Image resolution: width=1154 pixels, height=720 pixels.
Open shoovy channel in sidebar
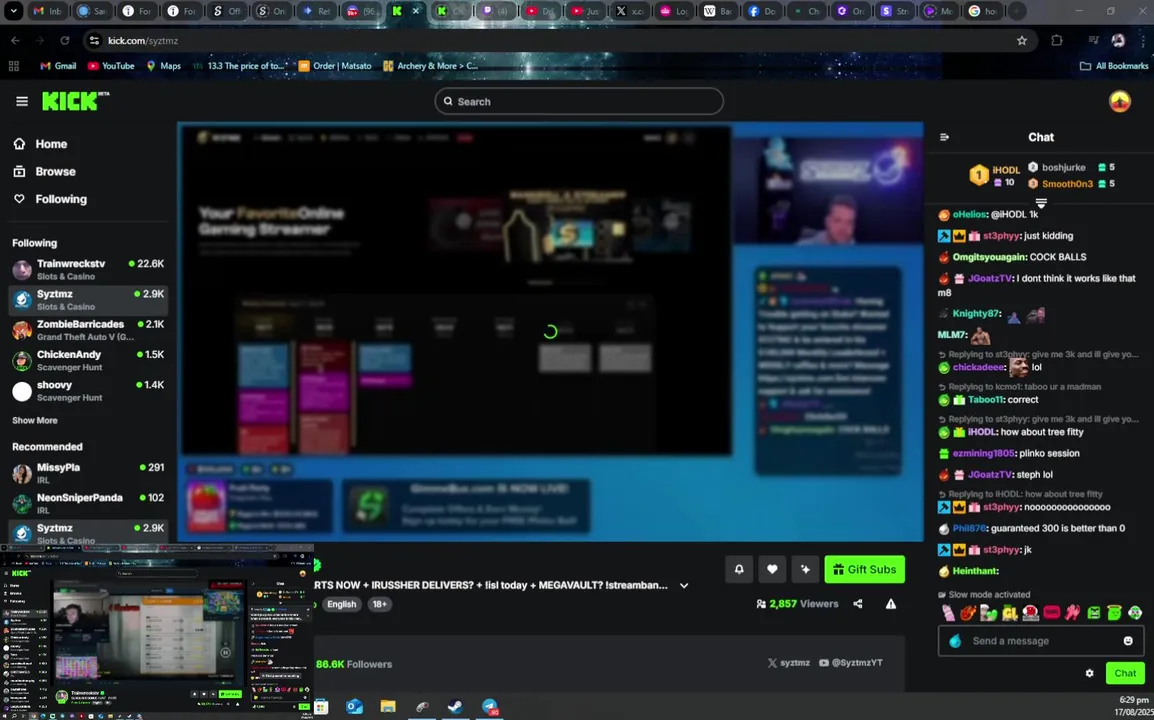[x=88, y=391]
